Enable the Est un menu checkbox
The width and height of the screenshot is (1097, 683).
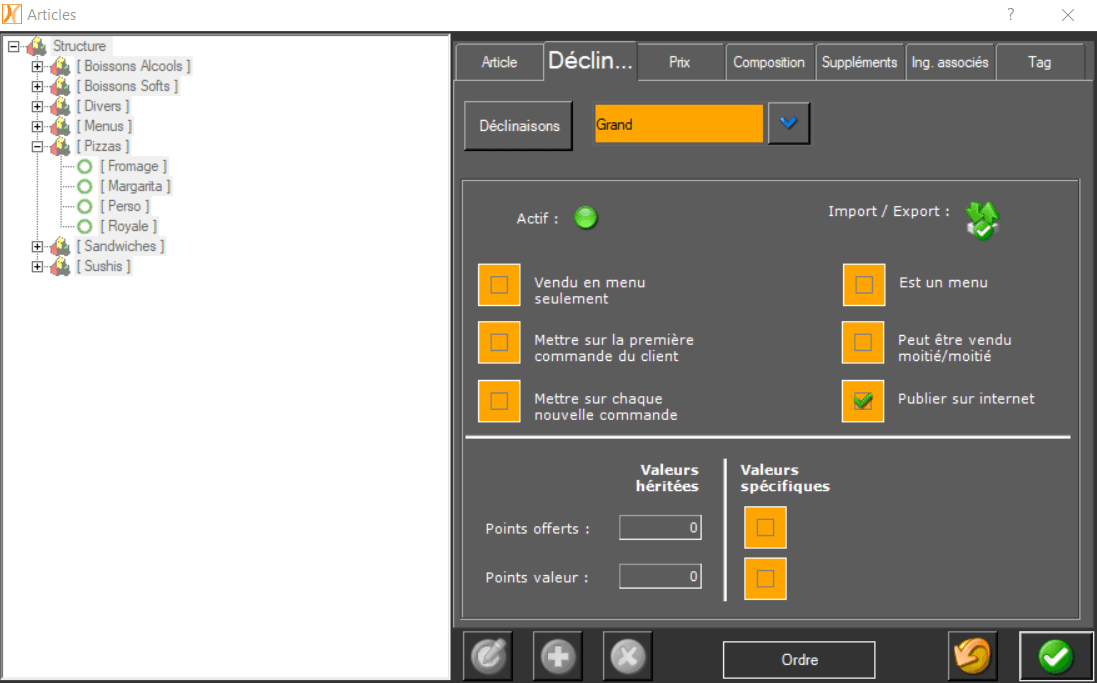click(862, 284)
